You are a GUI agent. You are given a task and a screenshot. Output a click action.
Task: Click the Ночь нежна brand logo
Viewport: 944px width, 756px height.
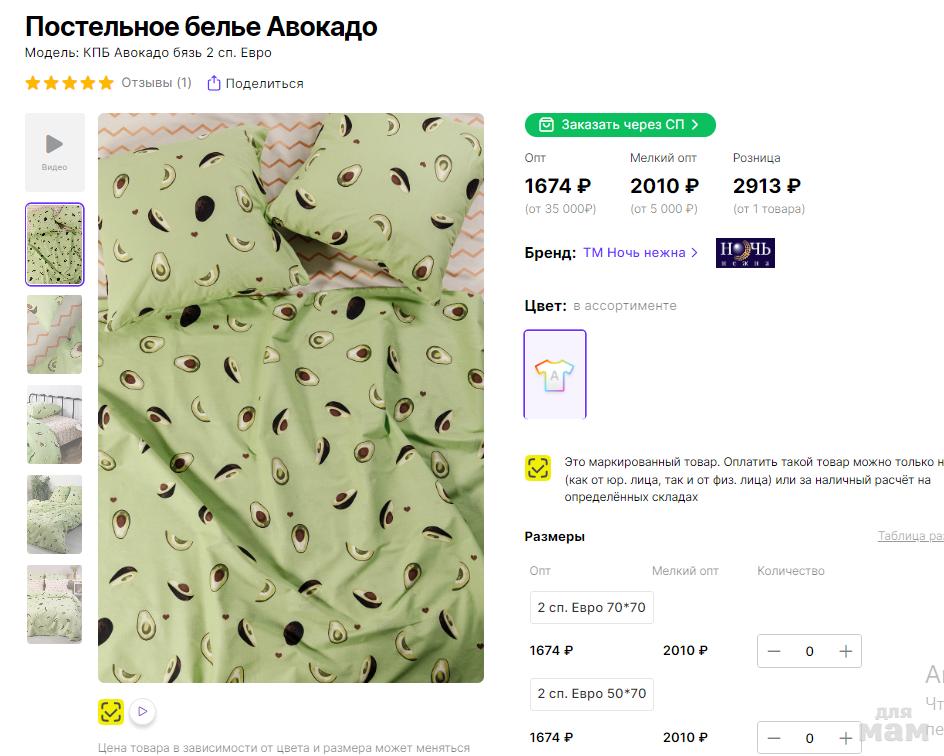745,253
